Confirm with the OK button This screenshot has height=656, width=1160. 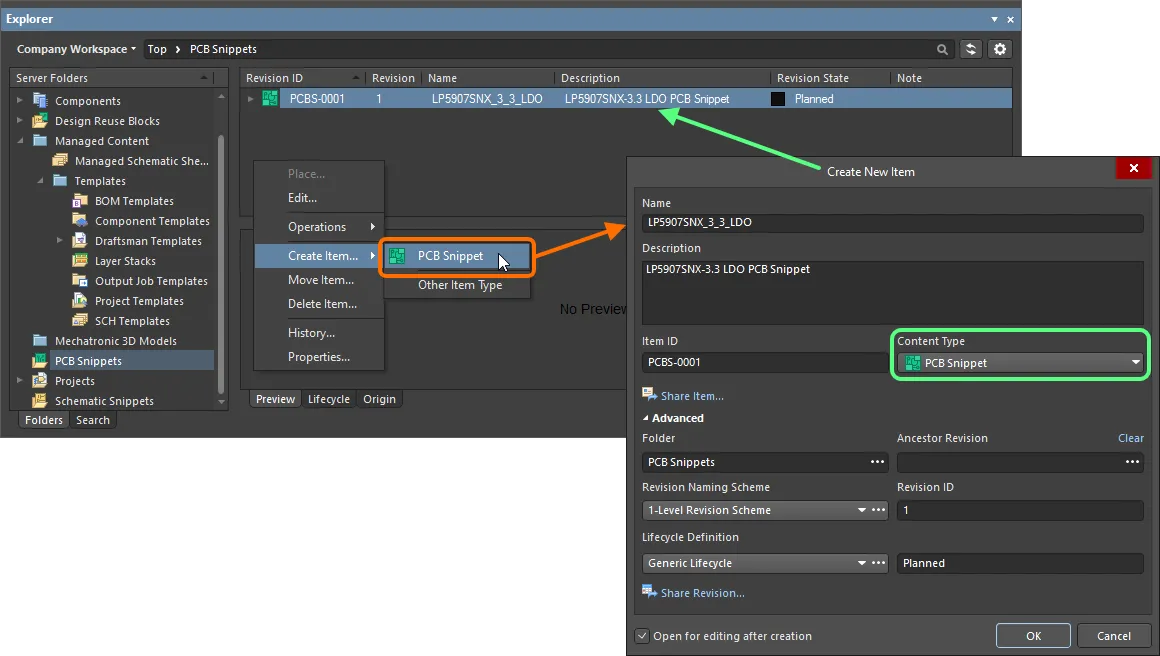click(1033, 636)
